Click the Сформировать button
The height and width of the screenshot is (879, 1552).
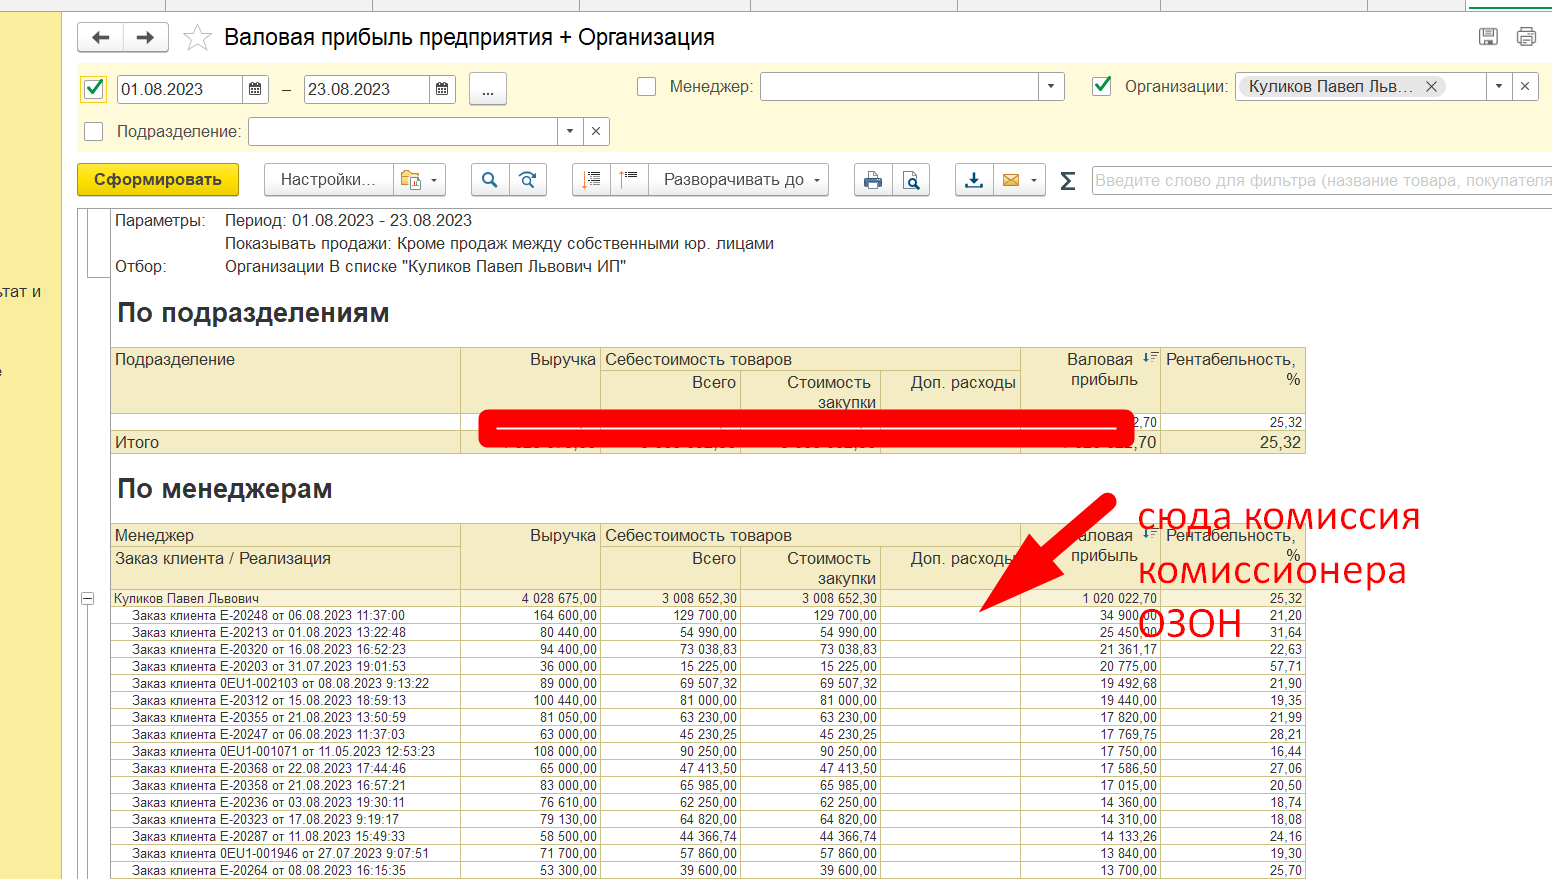point(158,180)
